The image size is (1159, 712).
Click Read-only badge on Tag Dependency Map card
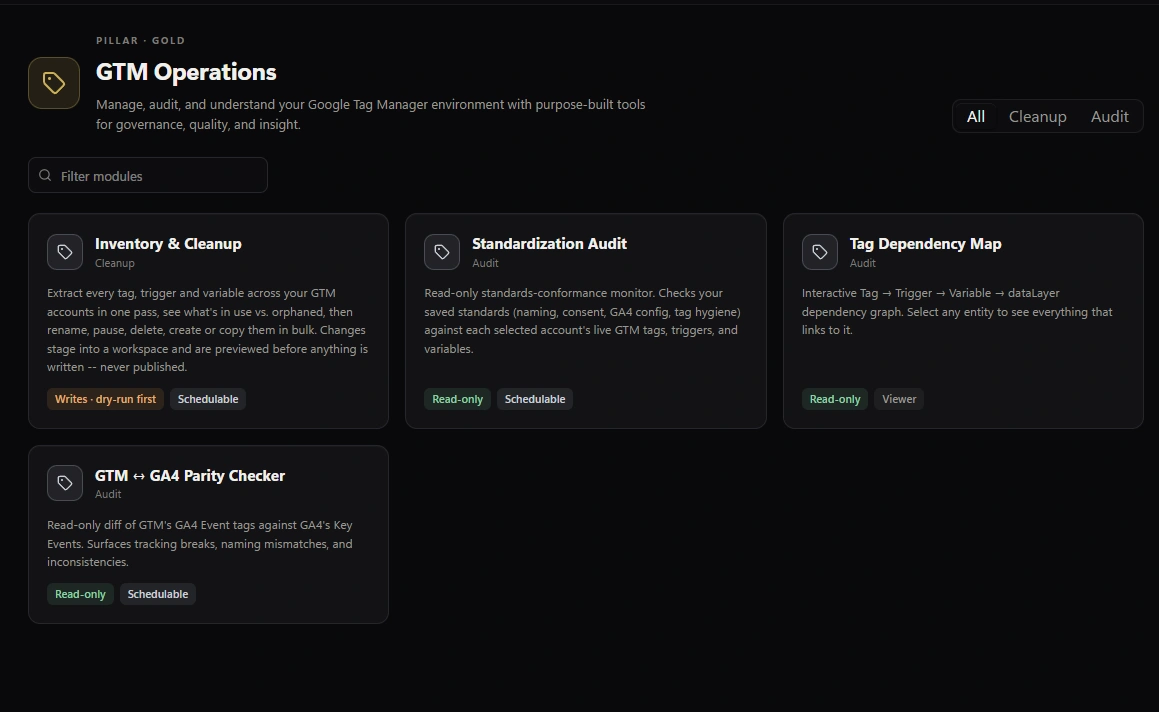[835, 399]
